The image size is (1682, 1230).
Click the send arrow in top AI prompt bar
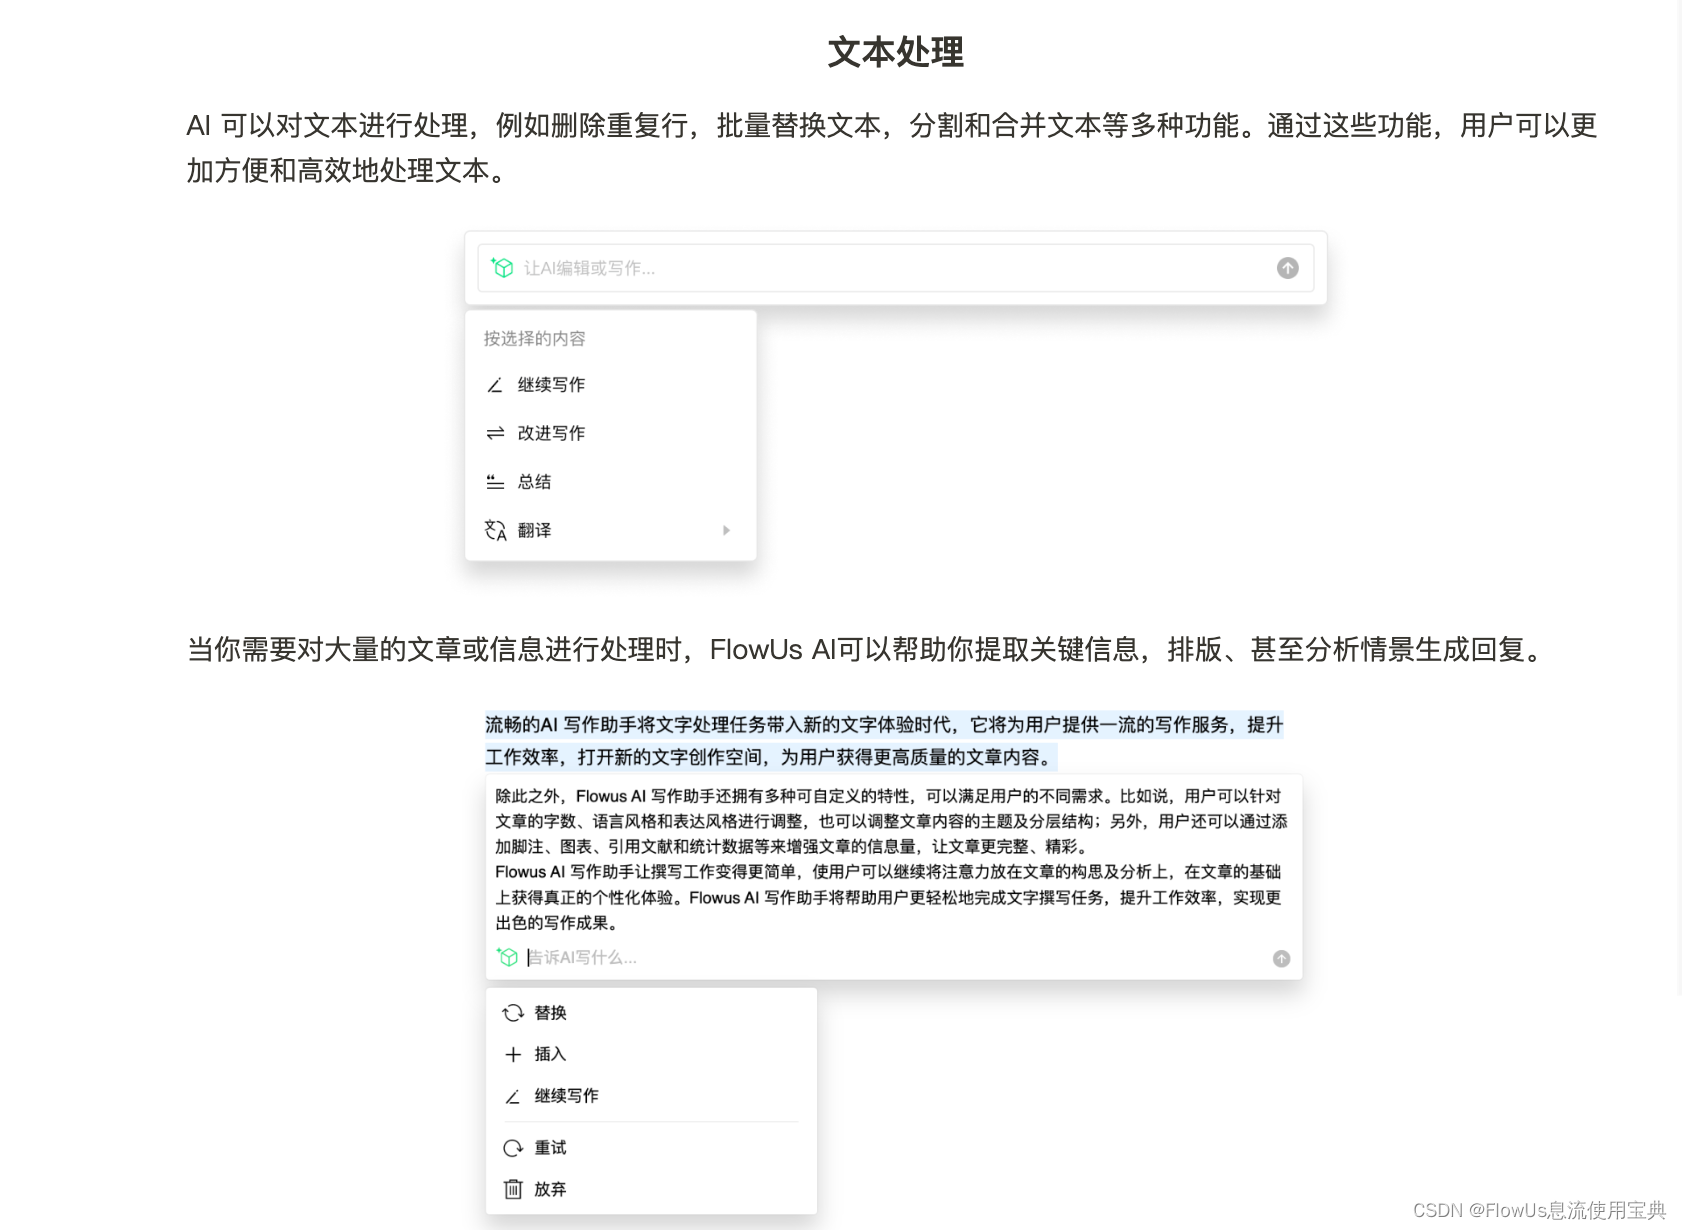click(x=1287, y=268)
